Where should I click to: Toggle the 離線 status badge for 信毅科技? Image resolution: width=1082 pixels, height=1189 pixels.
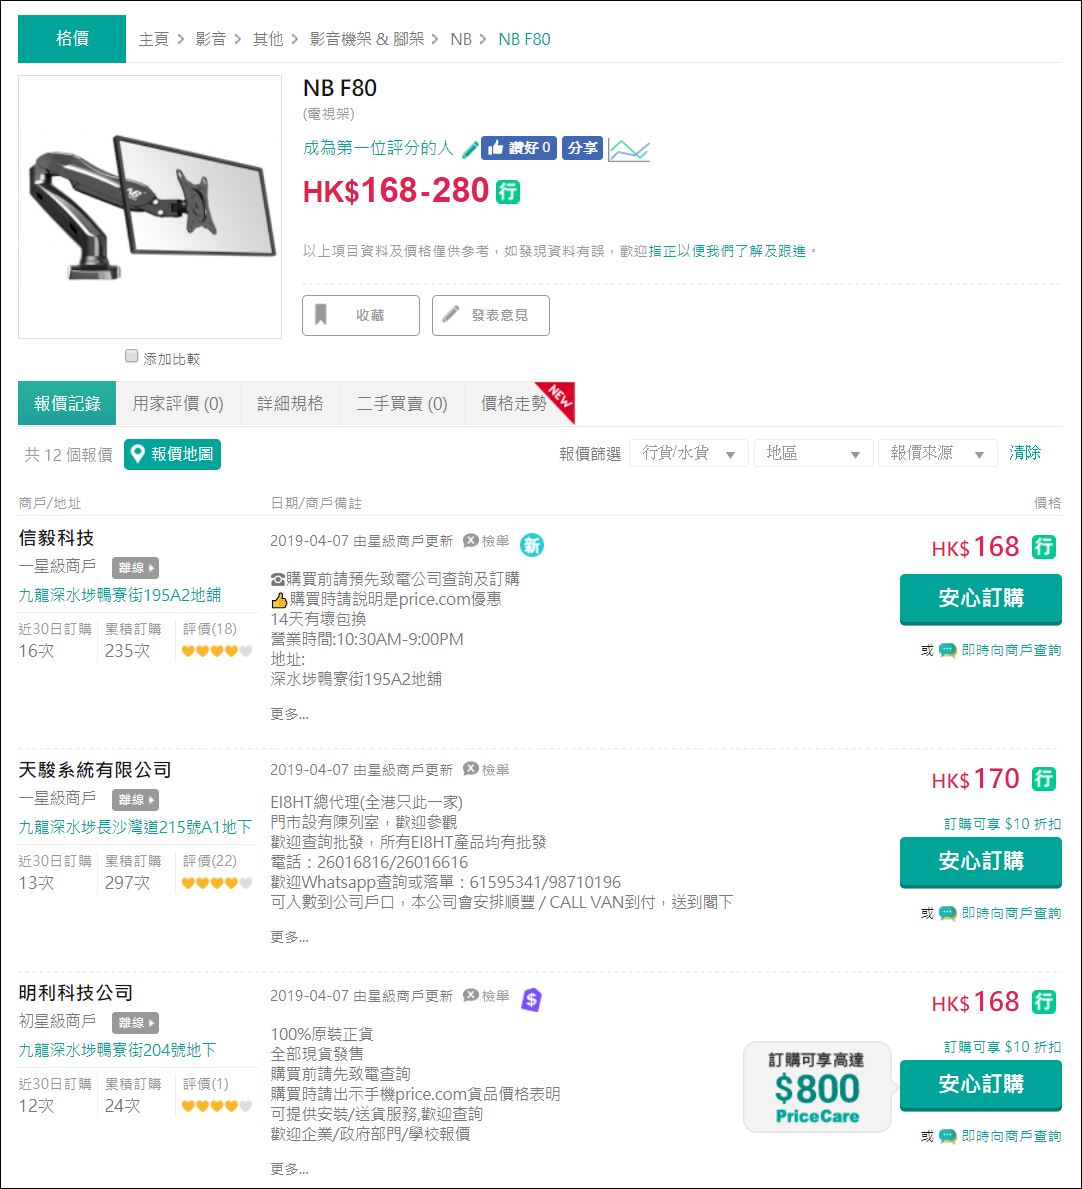(135, 568)
